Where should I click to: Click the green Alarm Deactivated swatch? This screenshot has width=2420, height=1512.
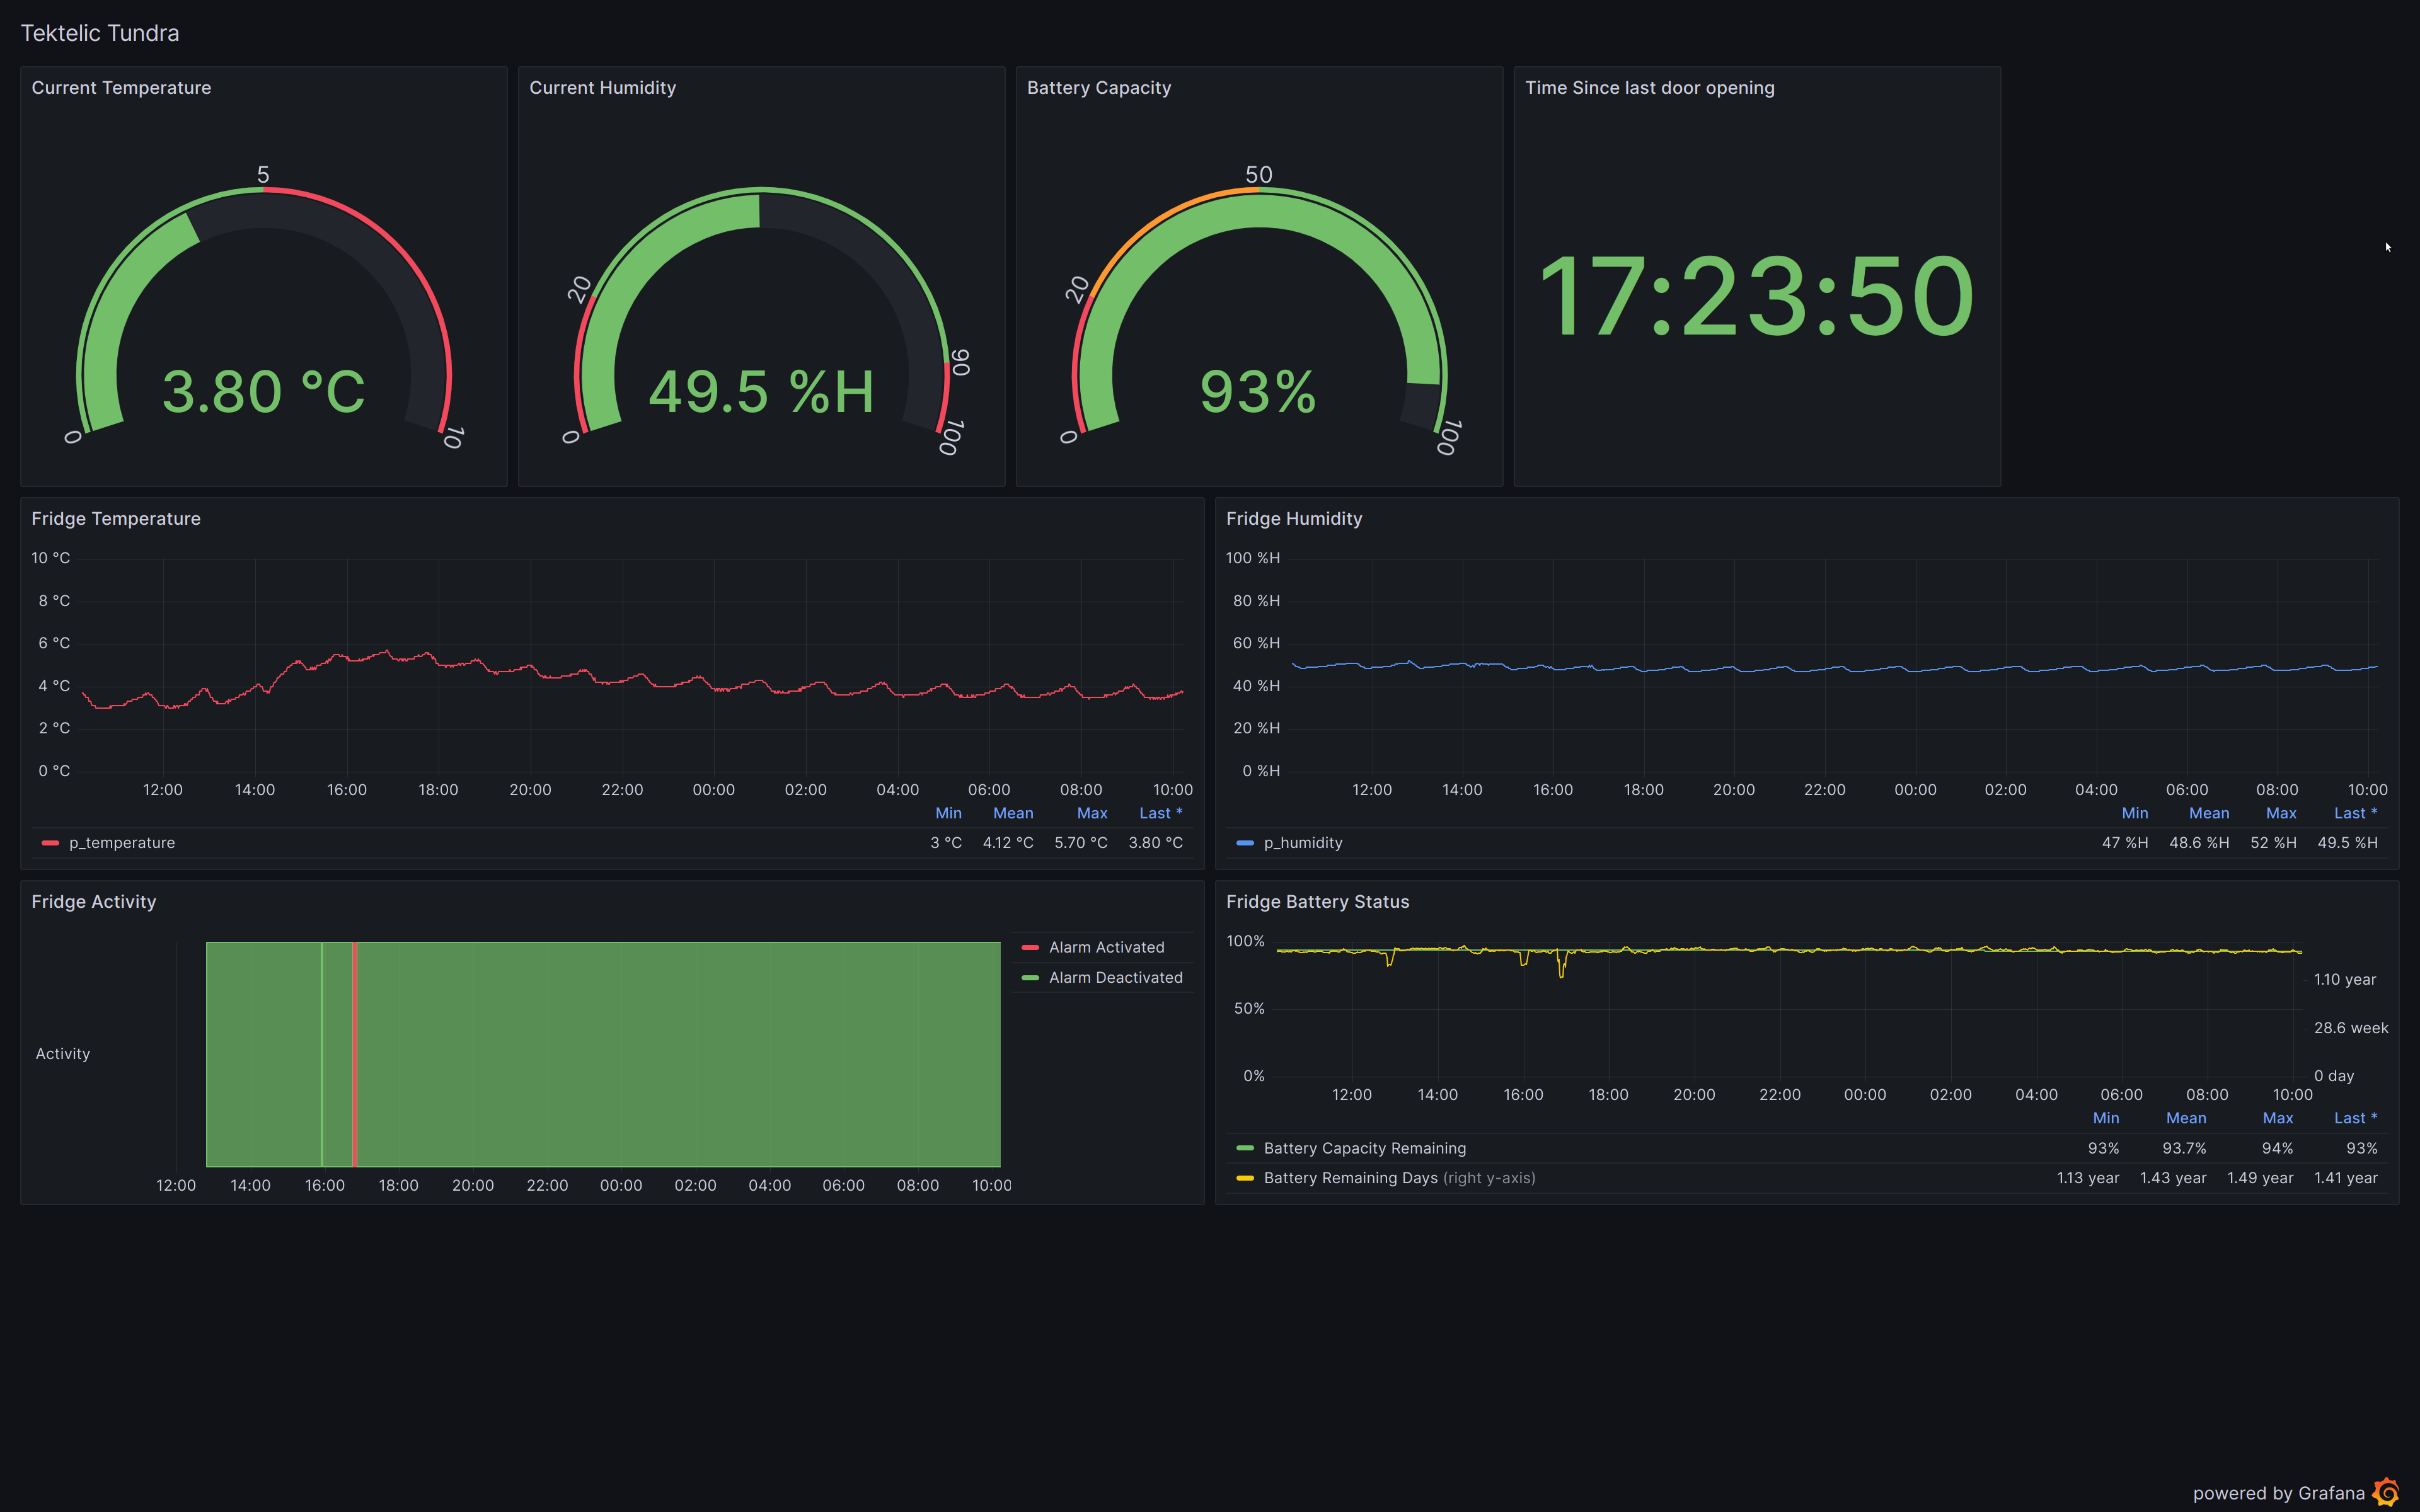[1030, 978]
